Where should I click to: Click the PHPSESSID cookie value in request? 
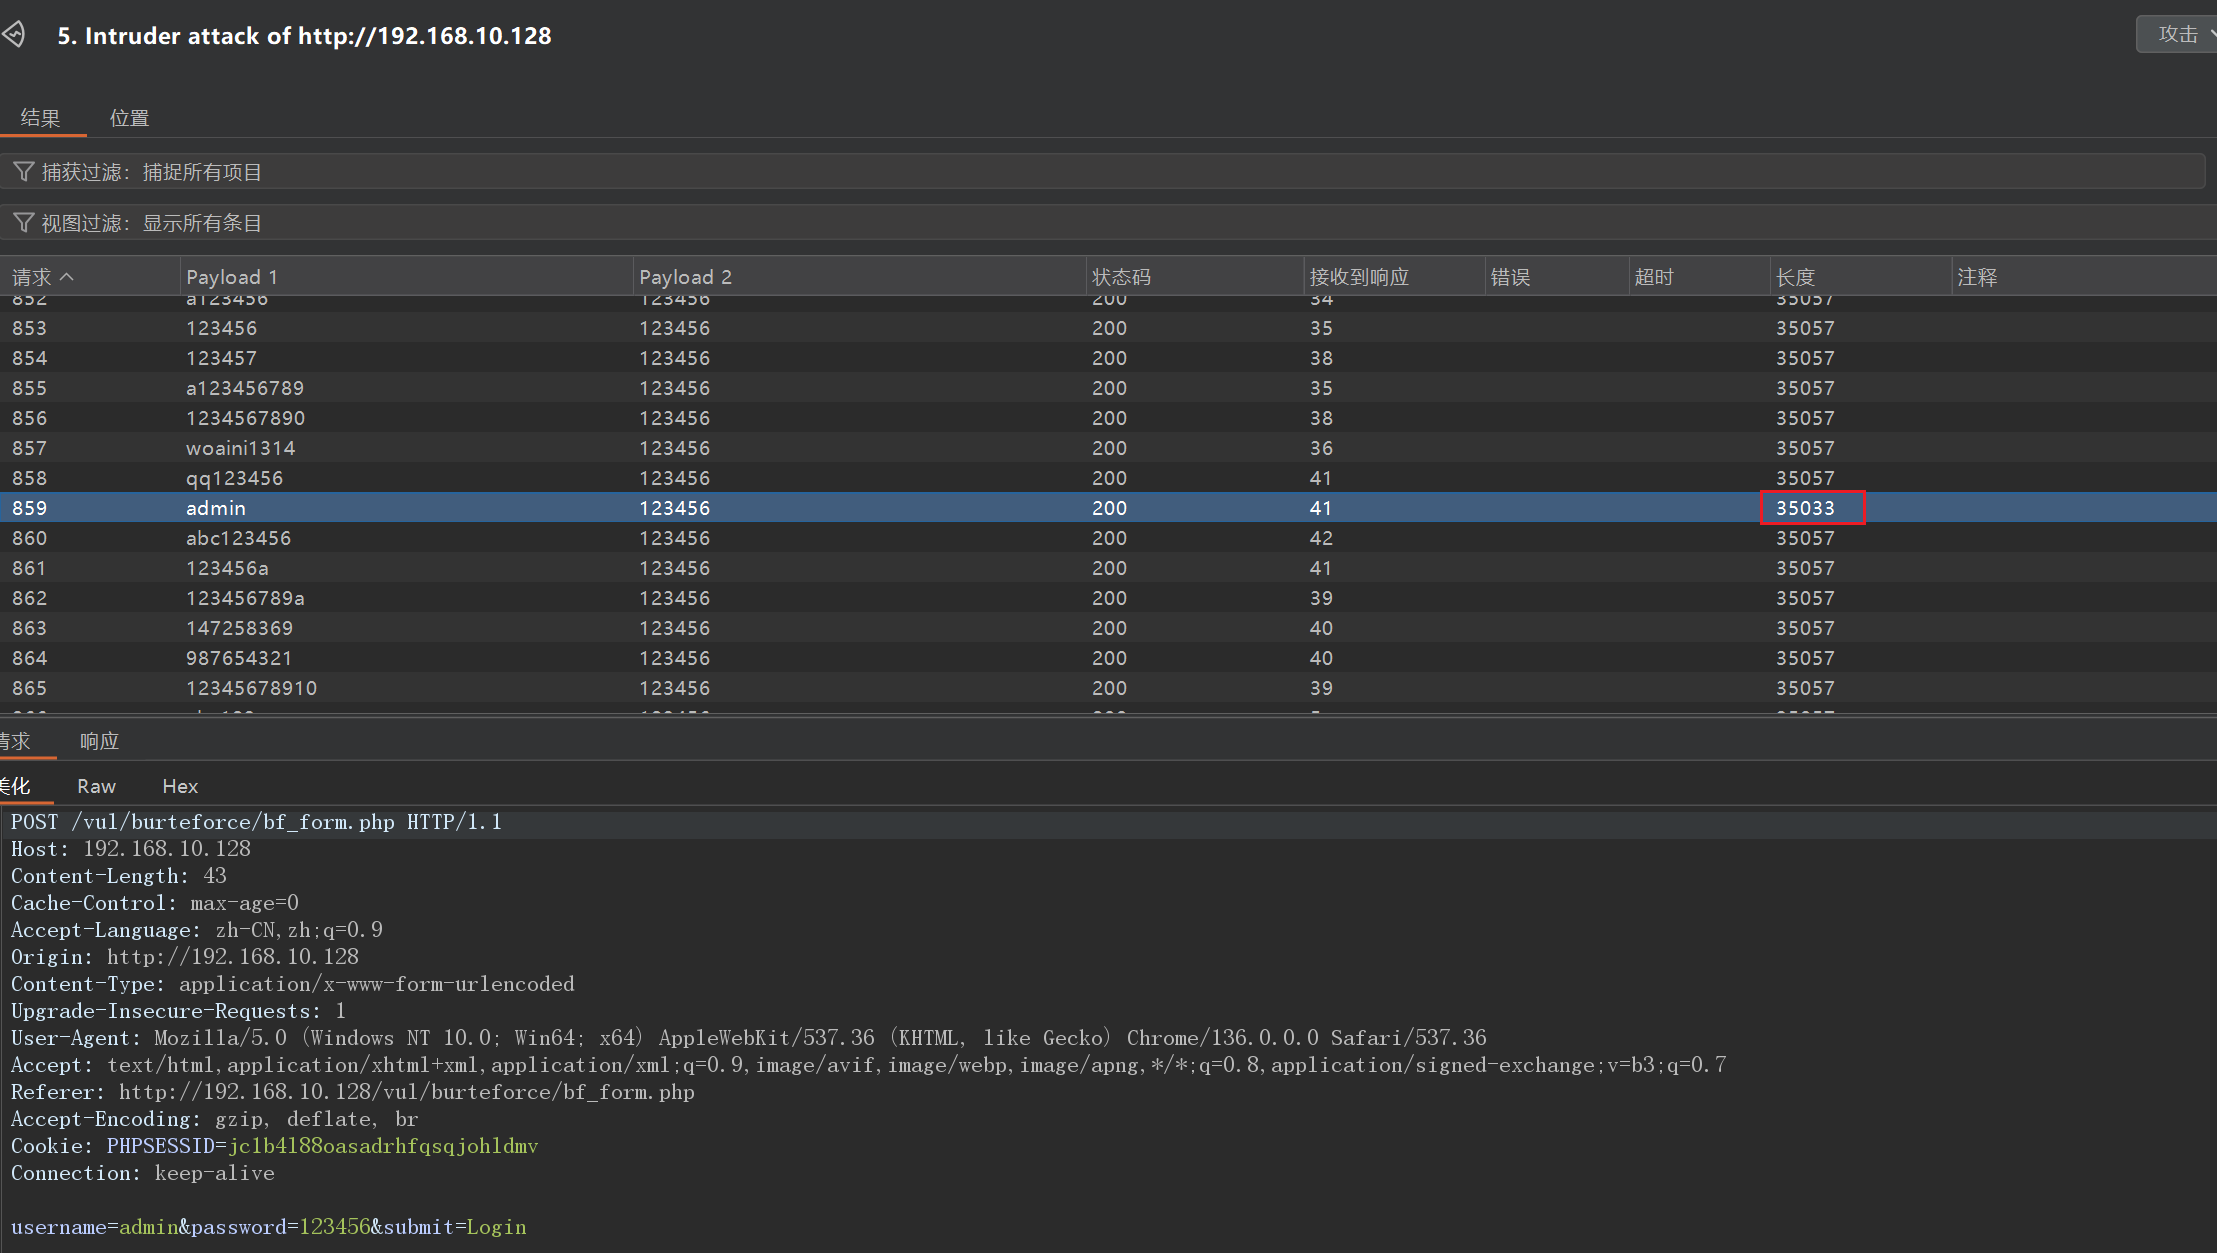pos(383,1146)
